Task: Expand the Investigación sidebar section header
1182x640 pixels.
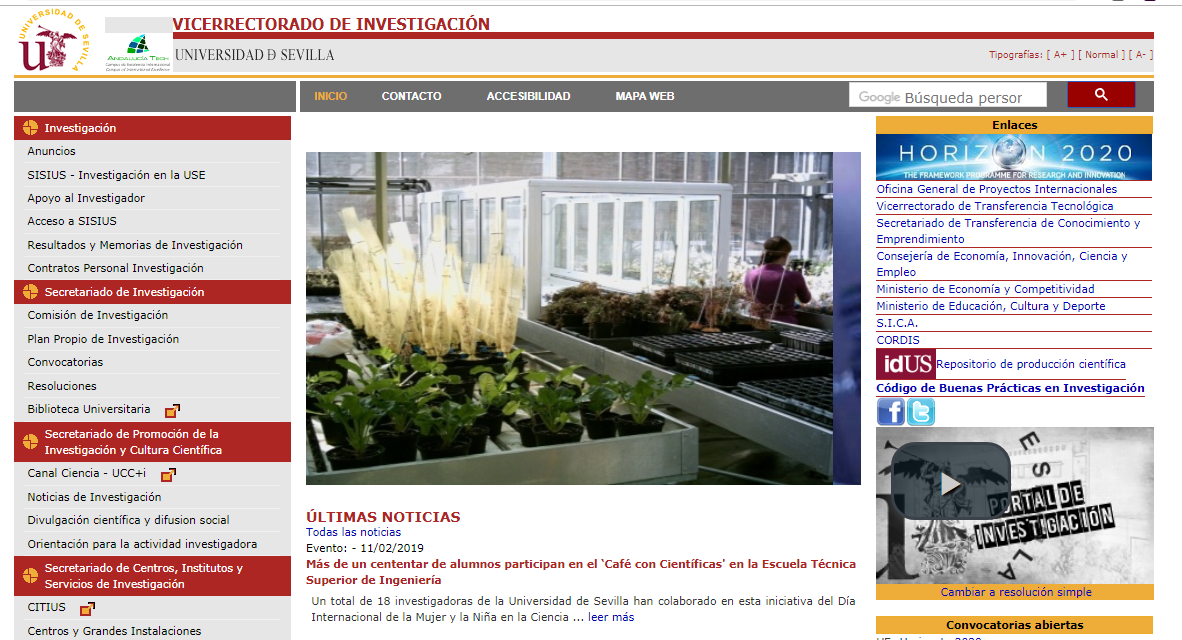Action: point(80,128)
